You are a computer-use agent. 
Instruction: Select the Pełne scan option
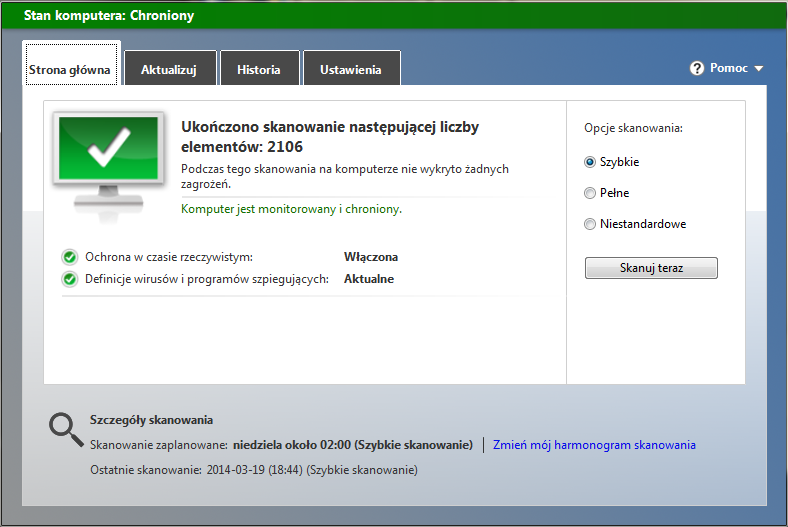[589, 193]
